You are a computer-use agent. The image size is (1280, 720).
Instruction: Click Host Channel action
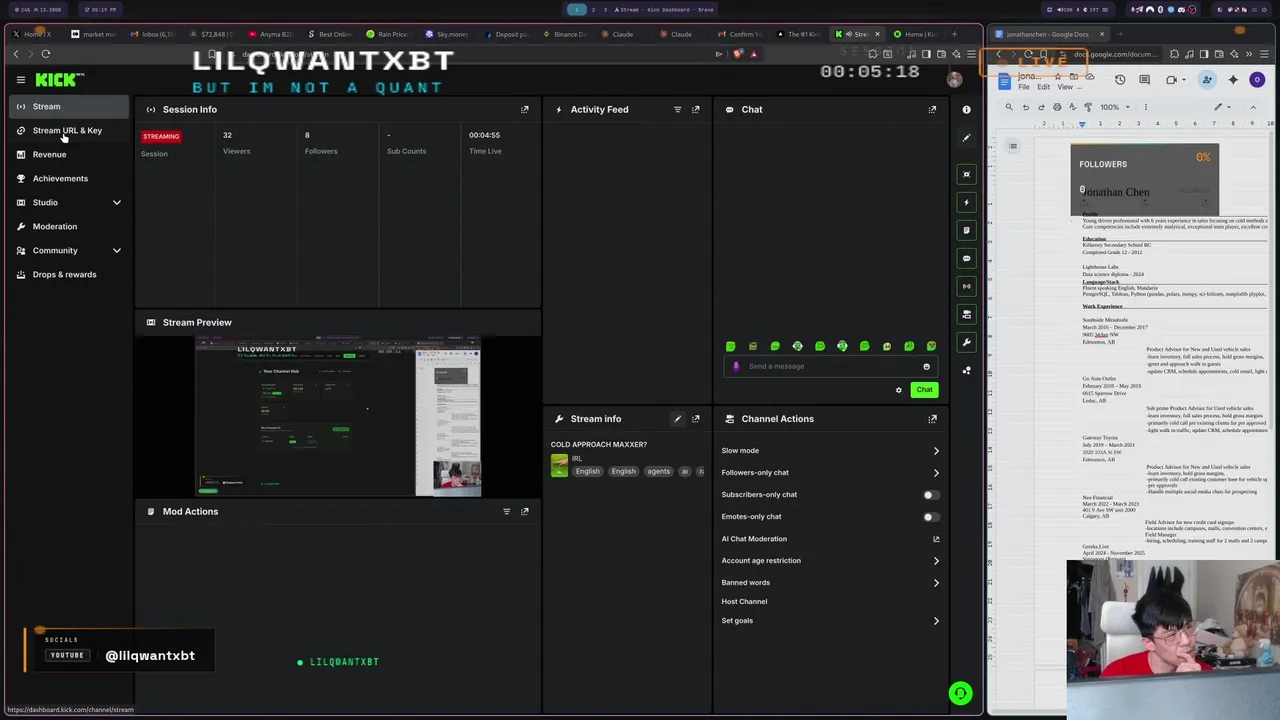pos(744,602)
